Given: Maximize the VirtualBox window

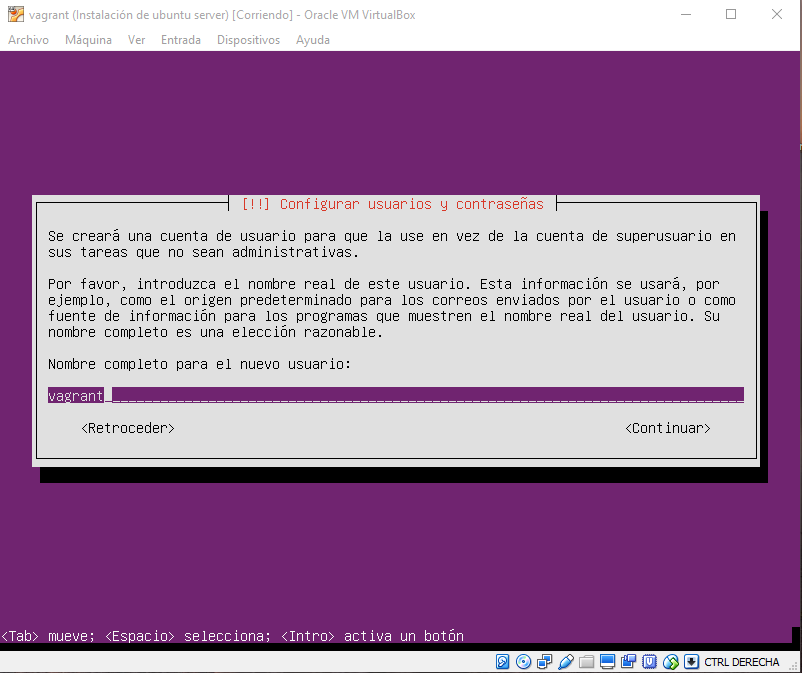Looking at the screenshot, I should point(731,14).
